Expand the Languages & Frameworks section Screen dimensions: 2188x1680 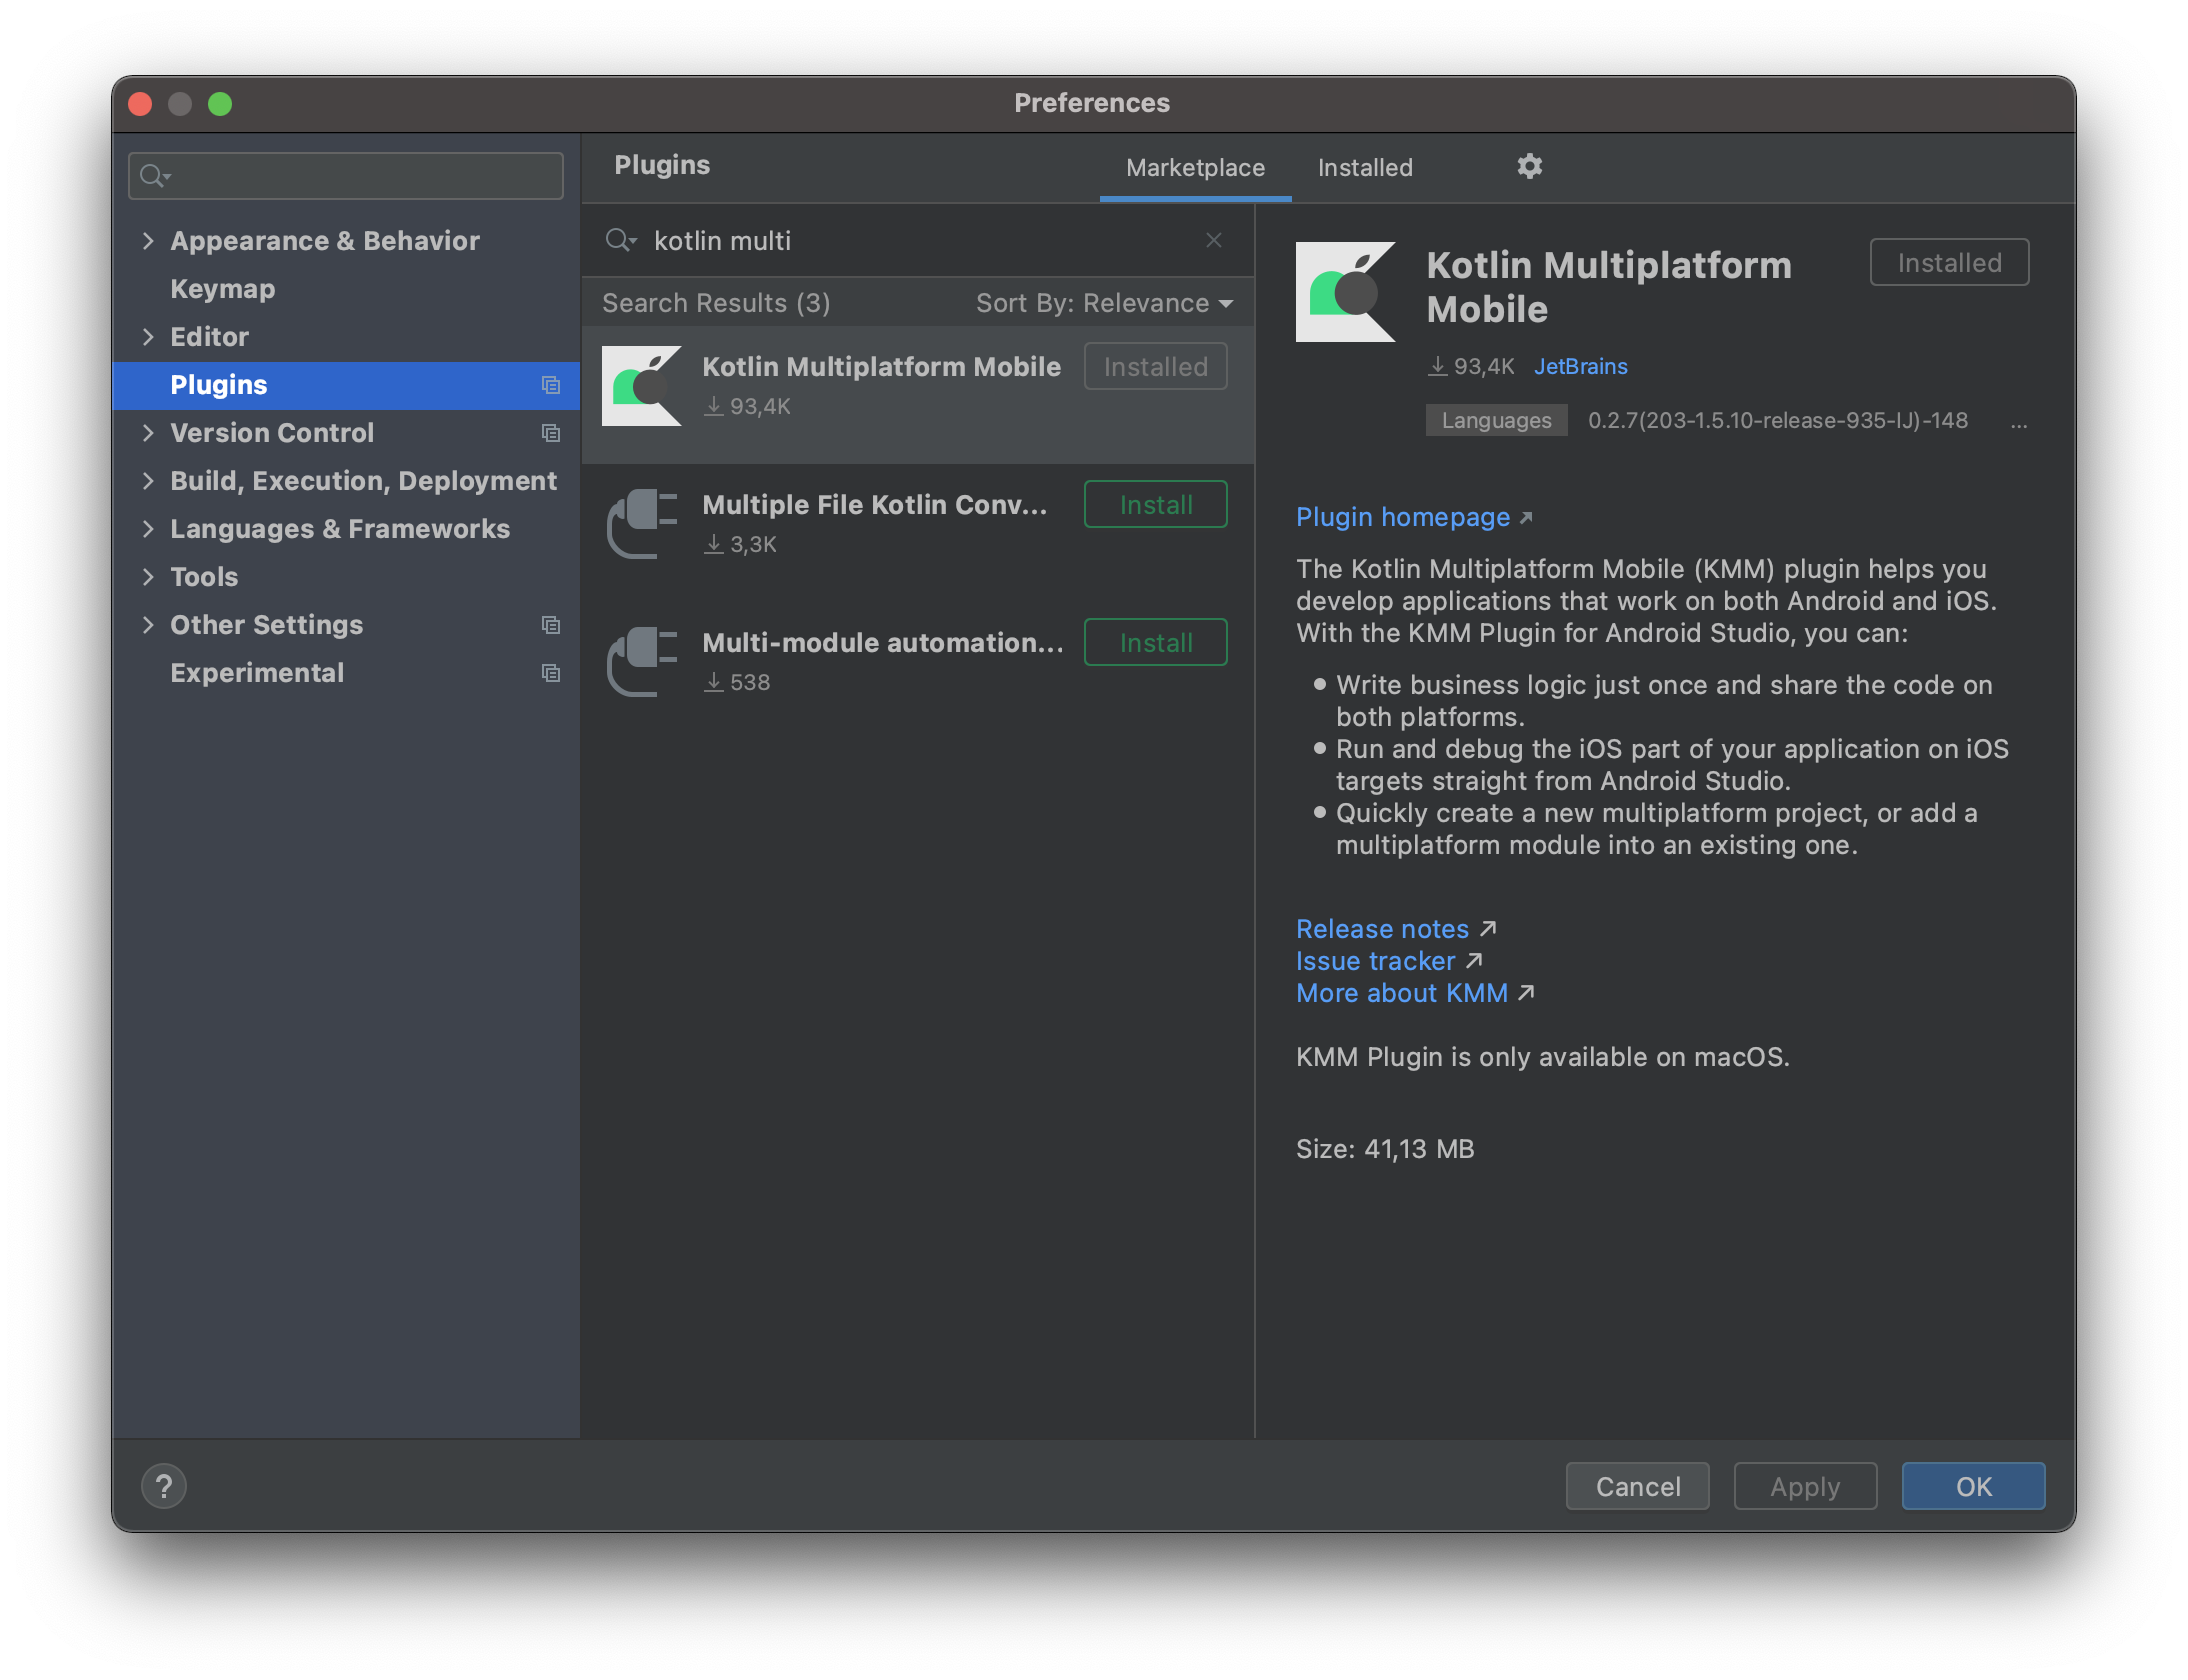[148, 528]
